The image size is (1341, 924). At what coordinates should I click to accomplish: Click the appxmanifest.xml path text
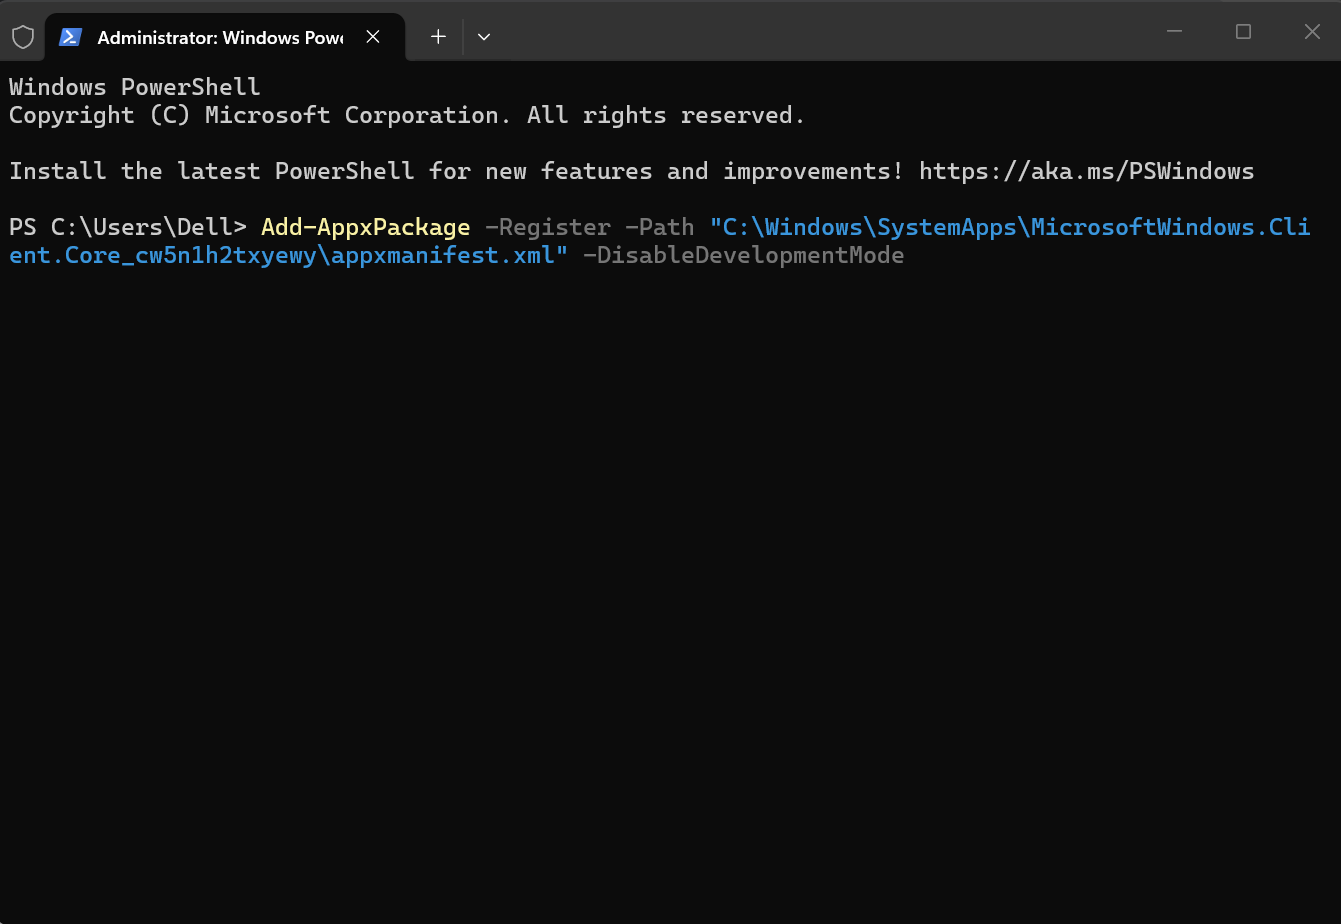tap(442, 255)
